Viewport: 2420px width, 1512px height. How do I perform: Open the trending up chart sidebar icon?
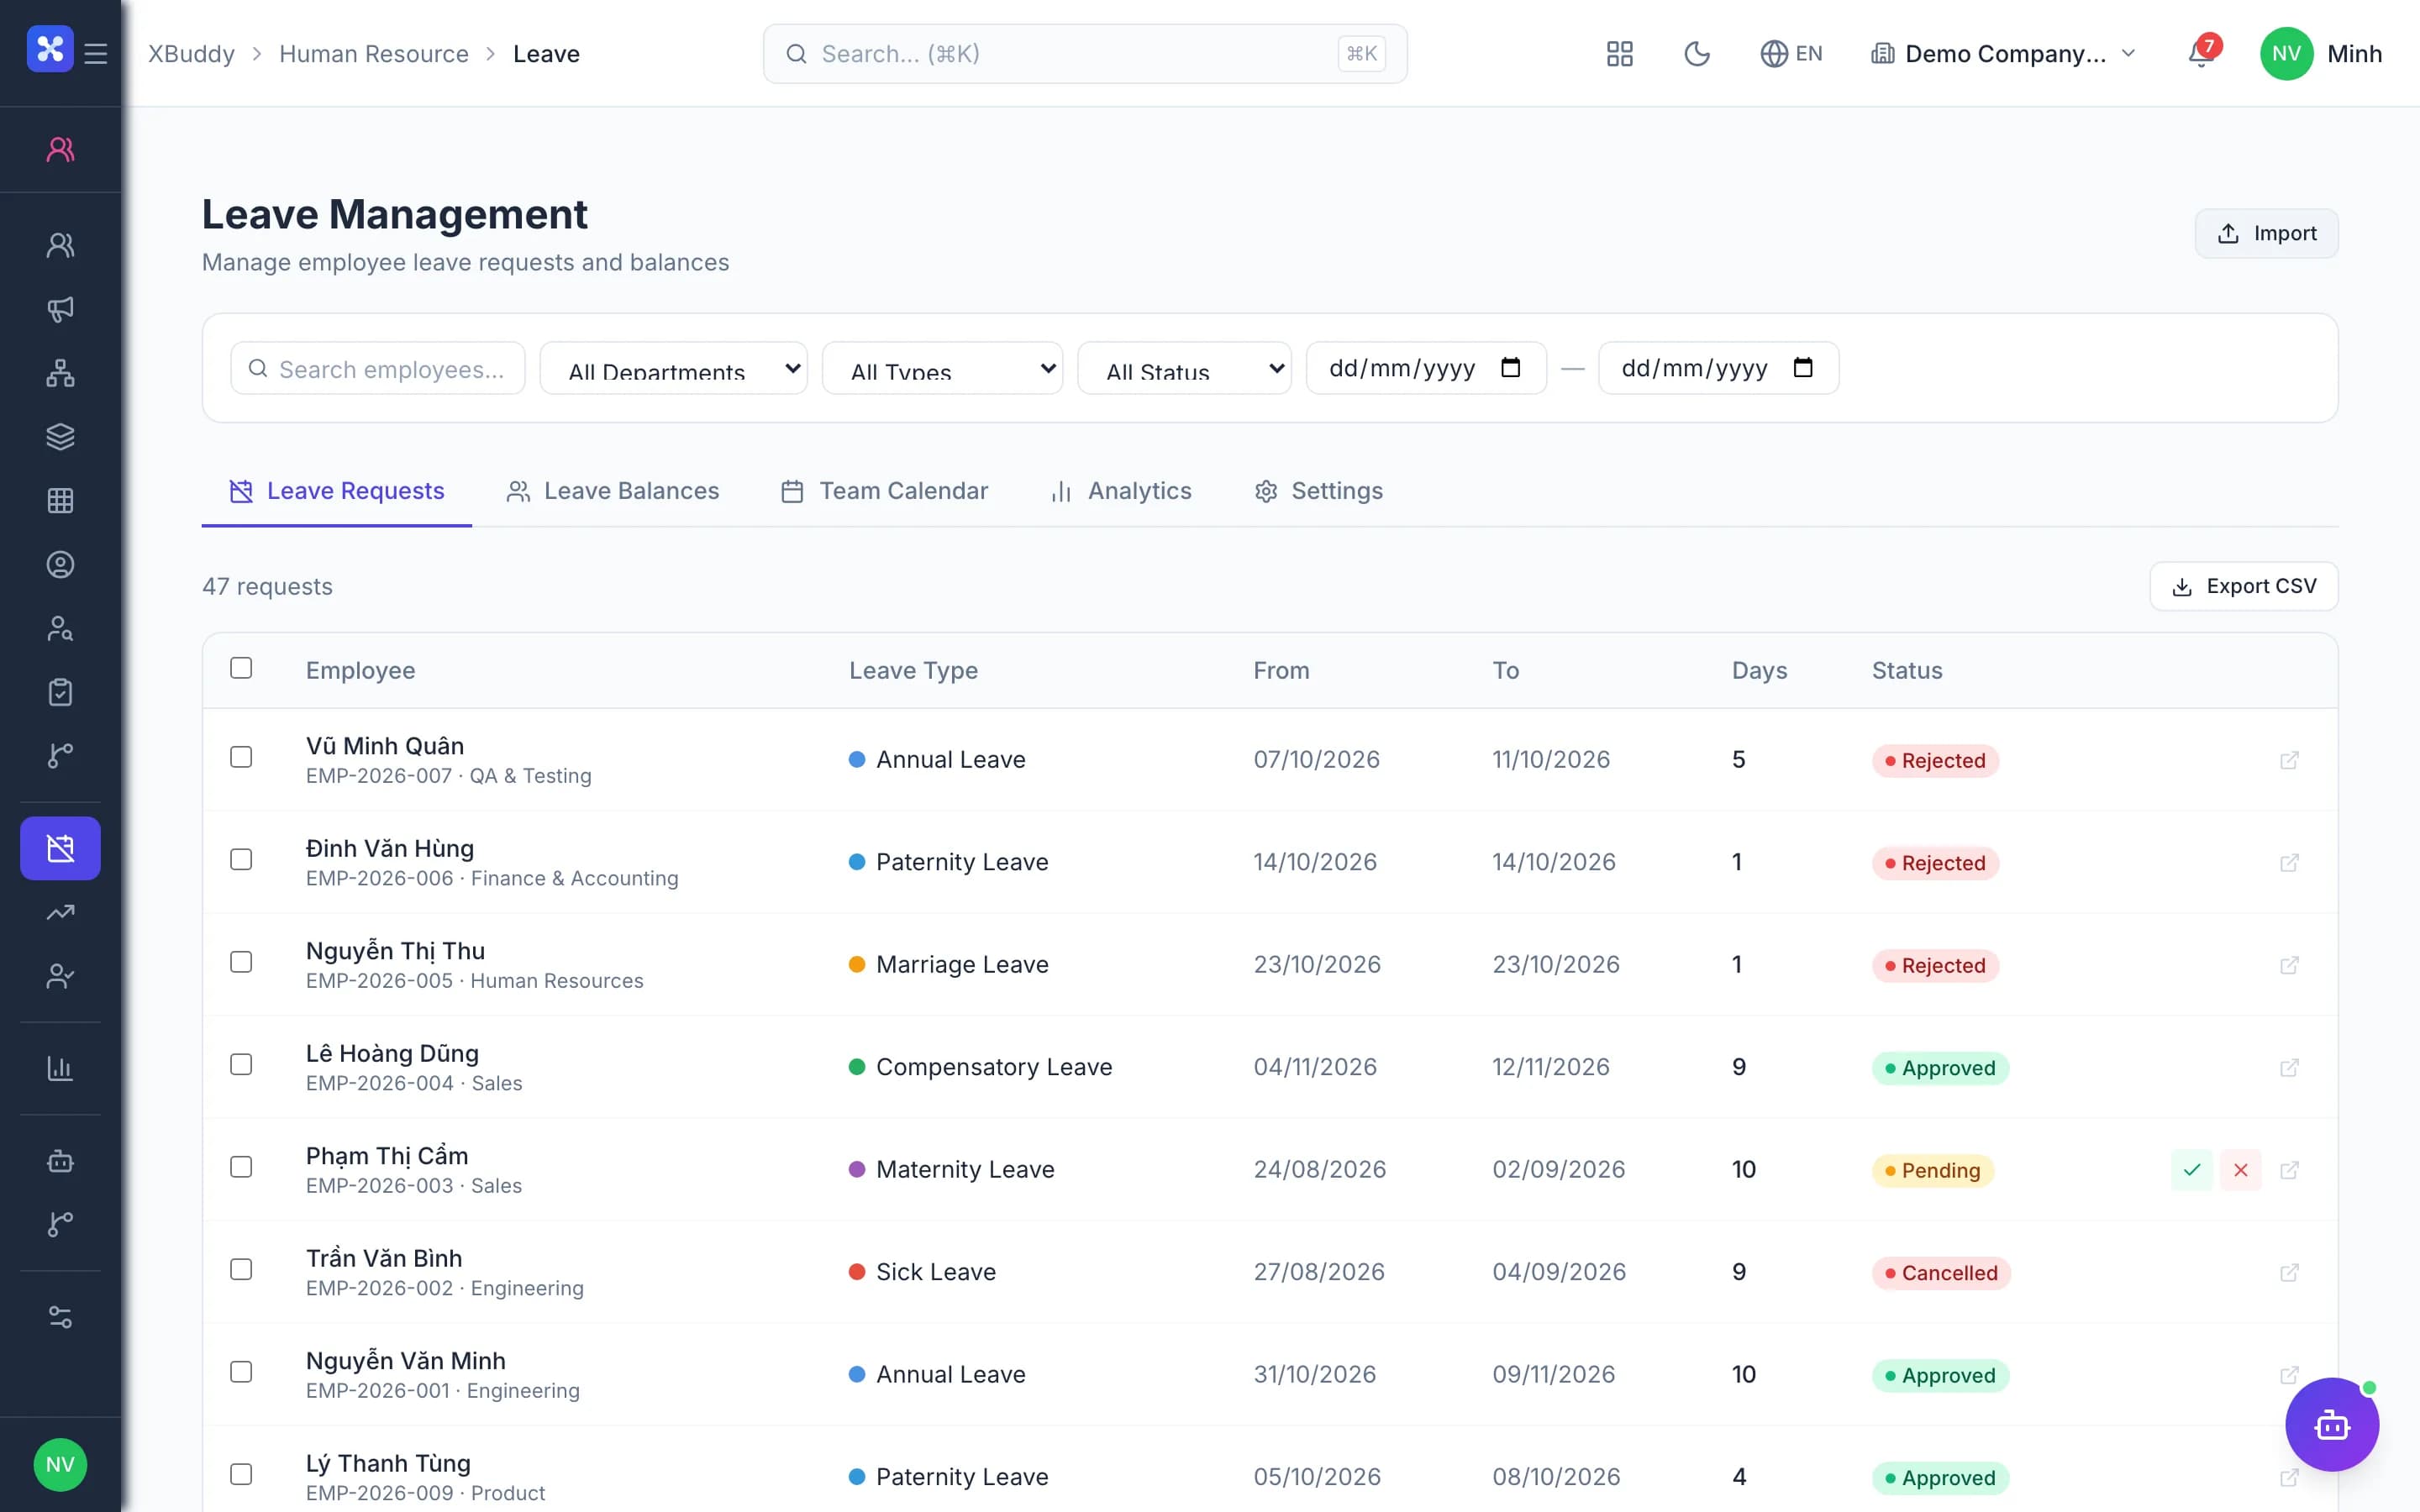[60, 912]
